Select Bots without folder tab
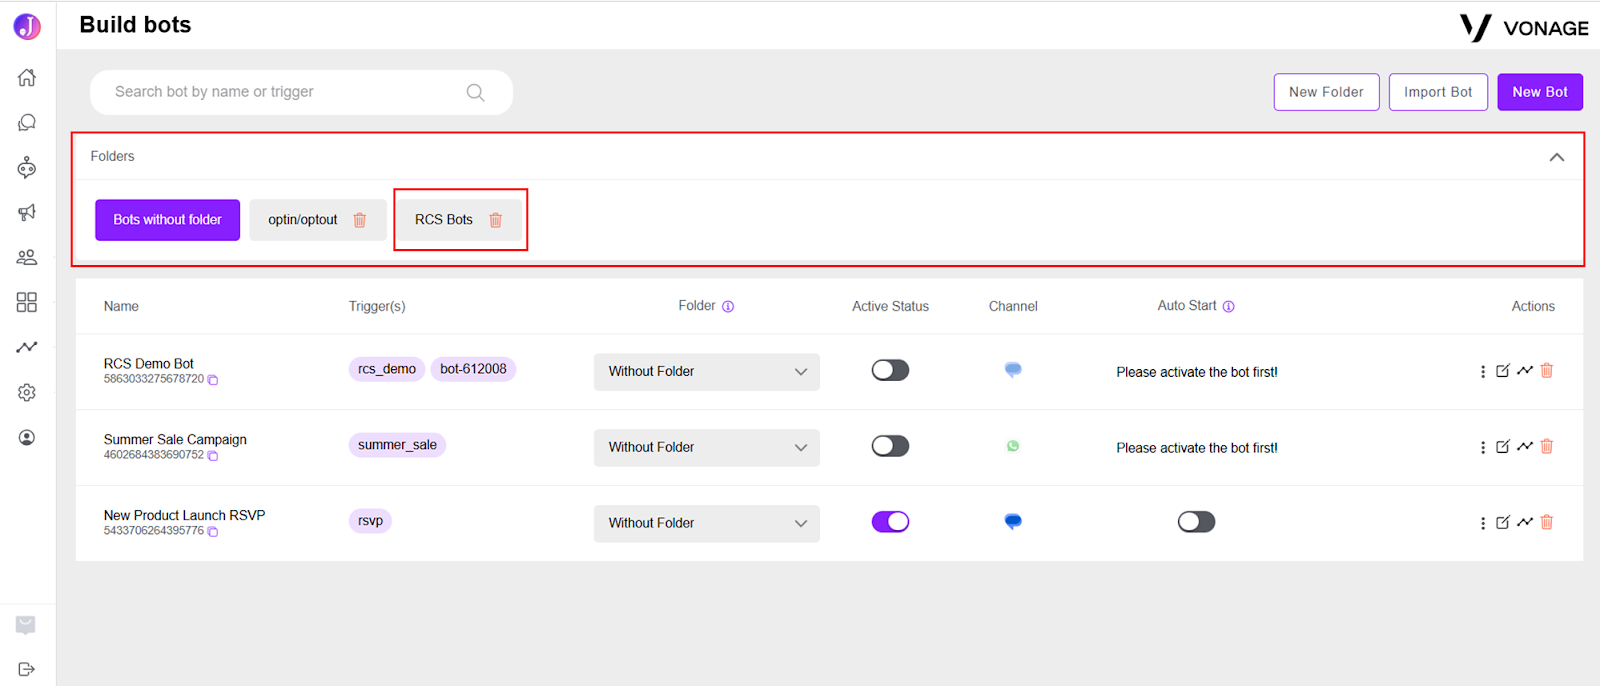Viewport: 1600px width, 686px height. click(x=168, y=220)
